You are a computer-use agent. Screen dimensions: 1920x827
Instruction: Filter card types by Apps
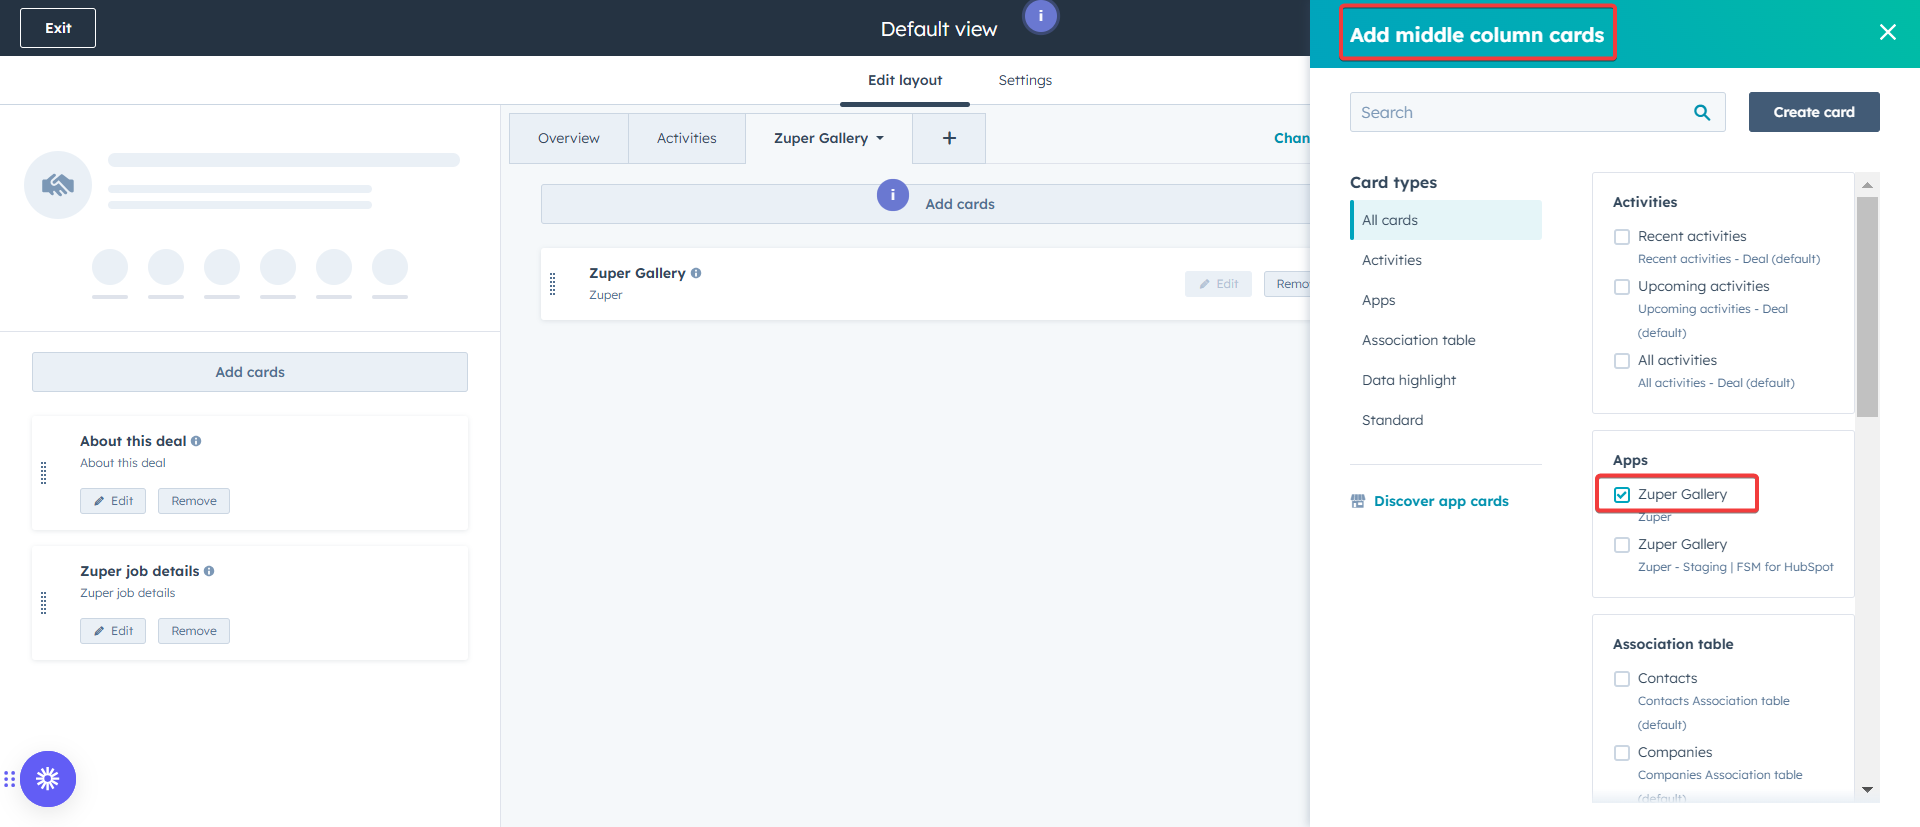(x=1446, y=300)
